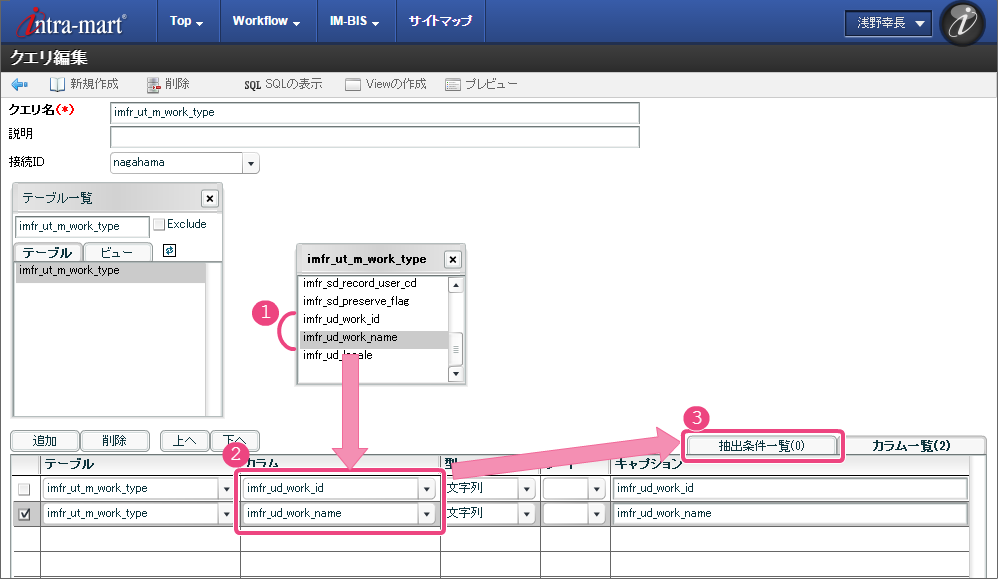
Task: Toggle the Exclude checkbox
Action: (159, 224)
